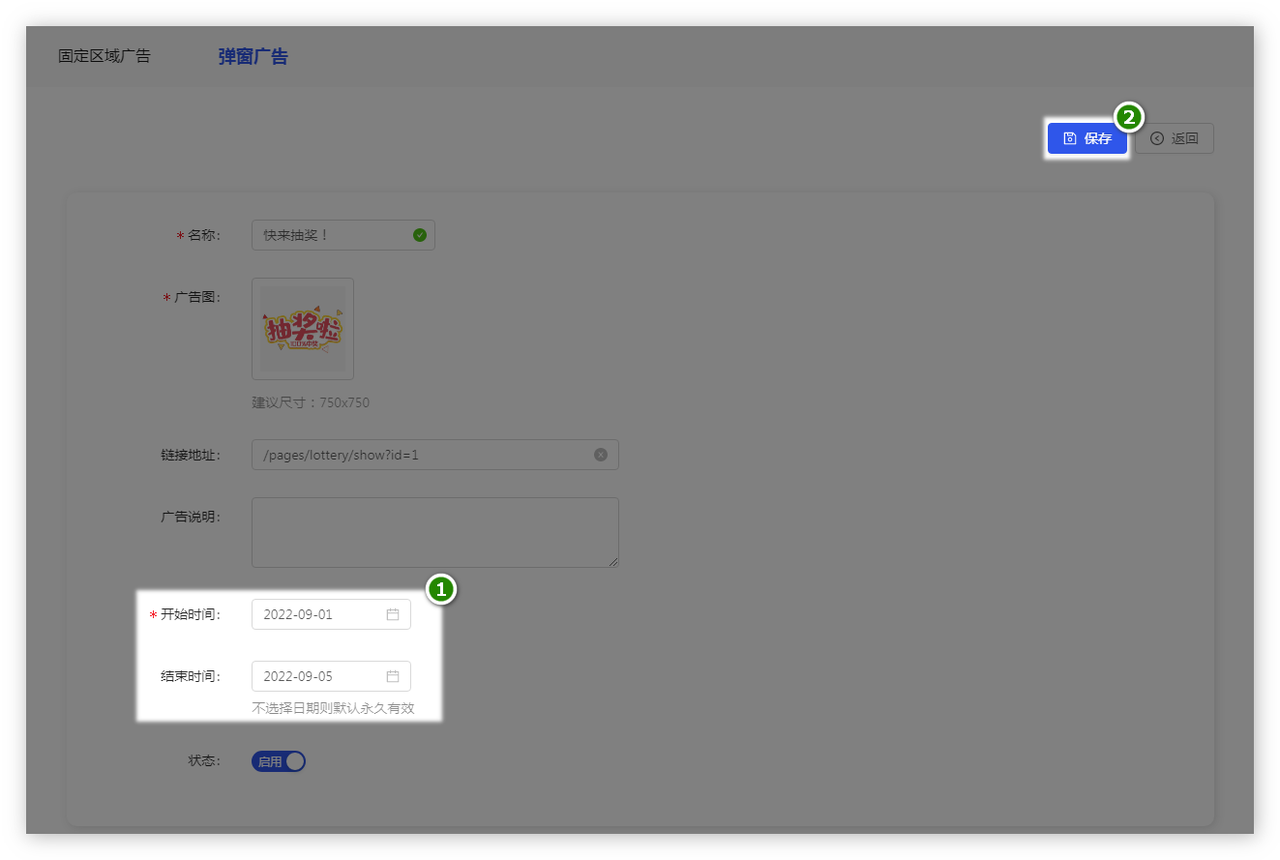The height and width of the screenshot is (860, 1280).
Task: Open the 抽奖啦 ad image thumbnail
Action: pyautogui.click(x=303, y=329)
